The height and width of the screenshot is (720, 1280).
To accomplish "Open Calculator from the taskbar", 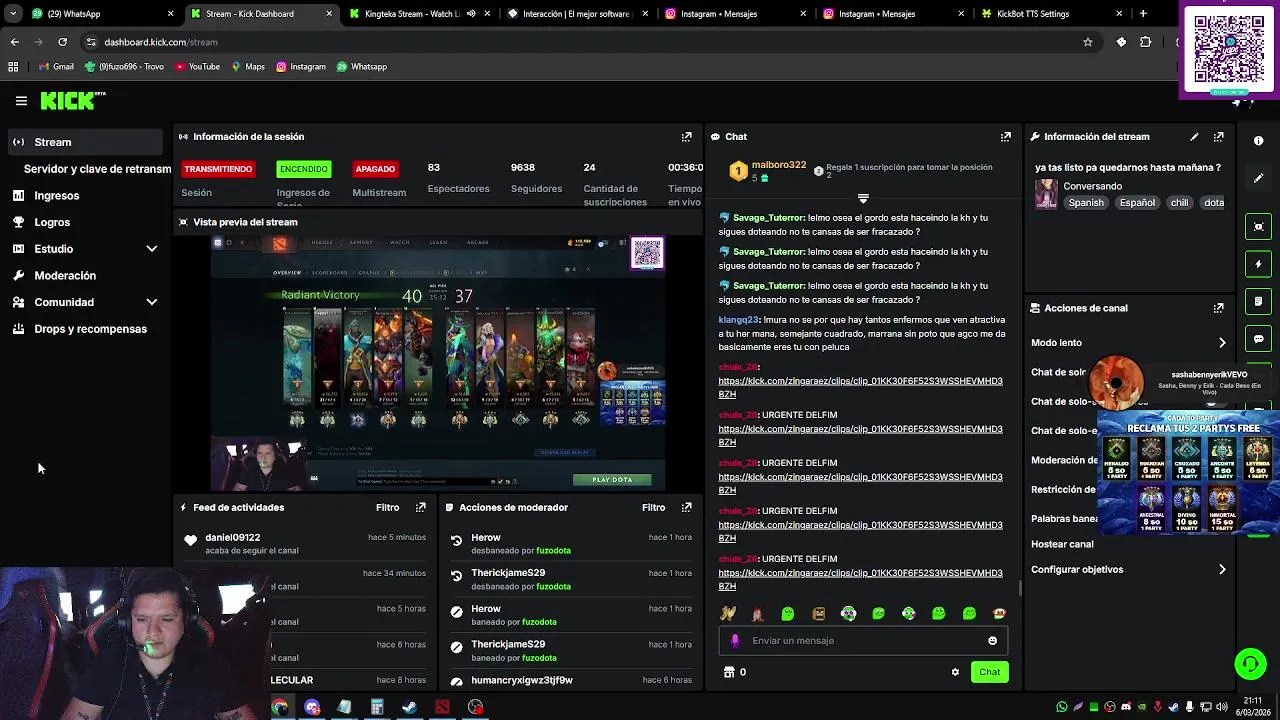I will point(377,707).
